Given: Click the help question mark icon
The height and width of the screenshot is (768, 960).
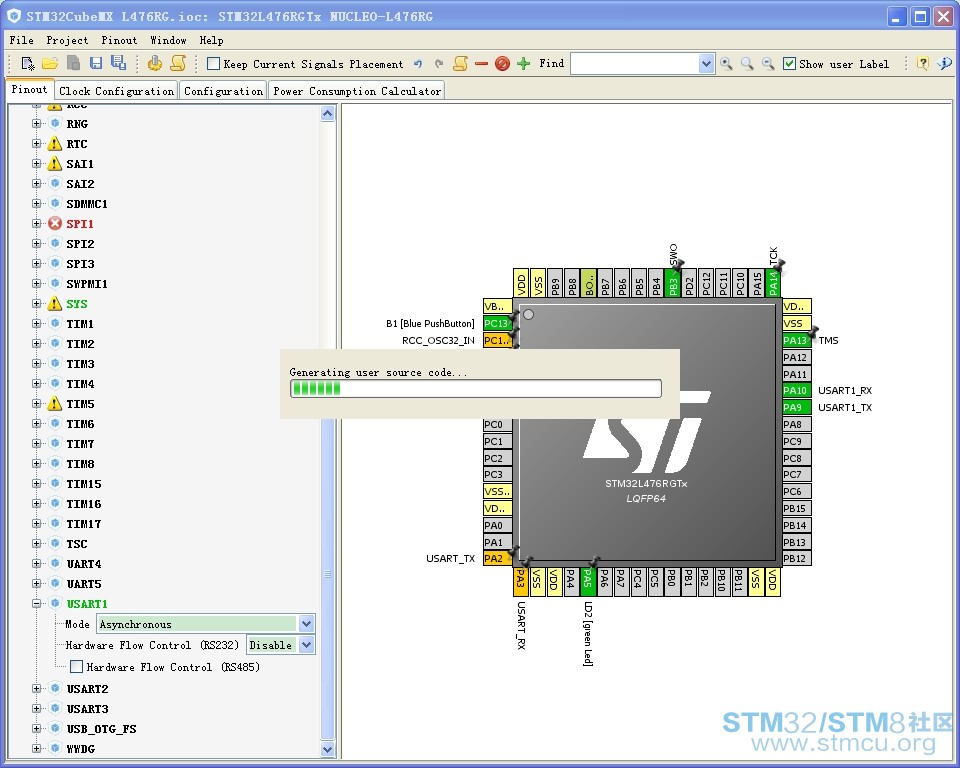Looking at the screenshot, I should 923,64.
